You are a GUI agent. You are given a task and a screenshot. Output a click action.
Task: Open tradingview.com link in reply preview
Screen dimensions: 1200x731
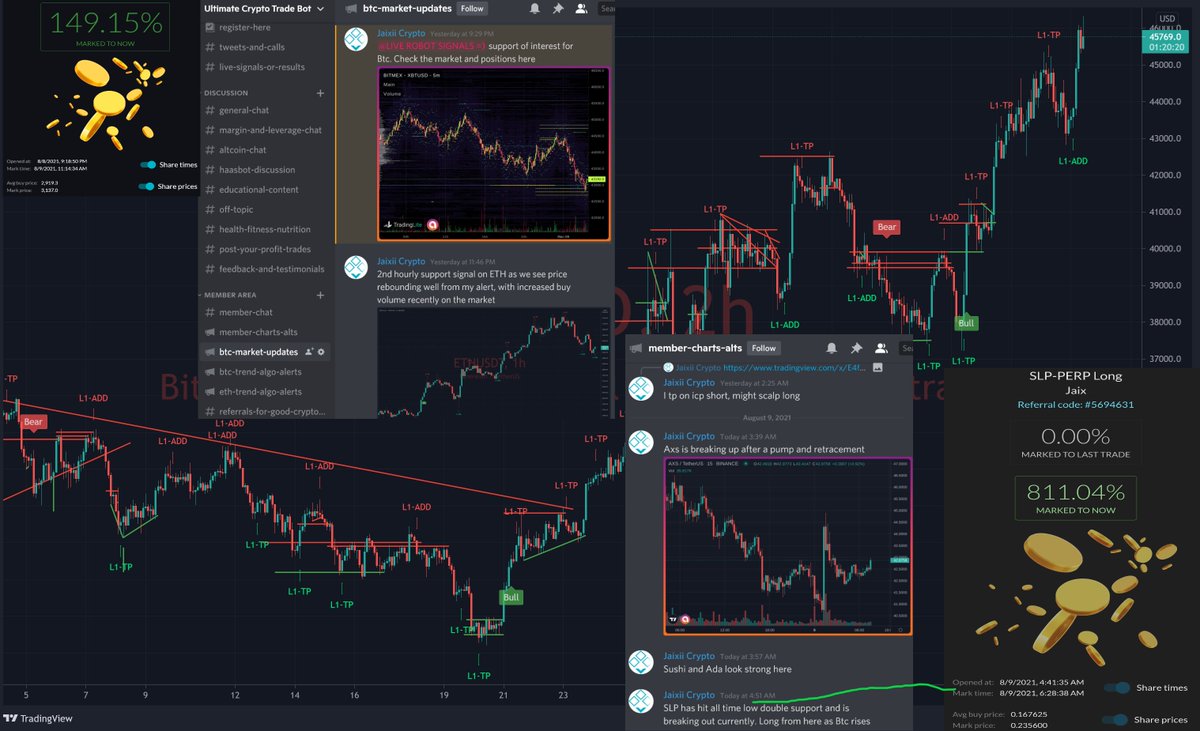[x=795, y=368]
